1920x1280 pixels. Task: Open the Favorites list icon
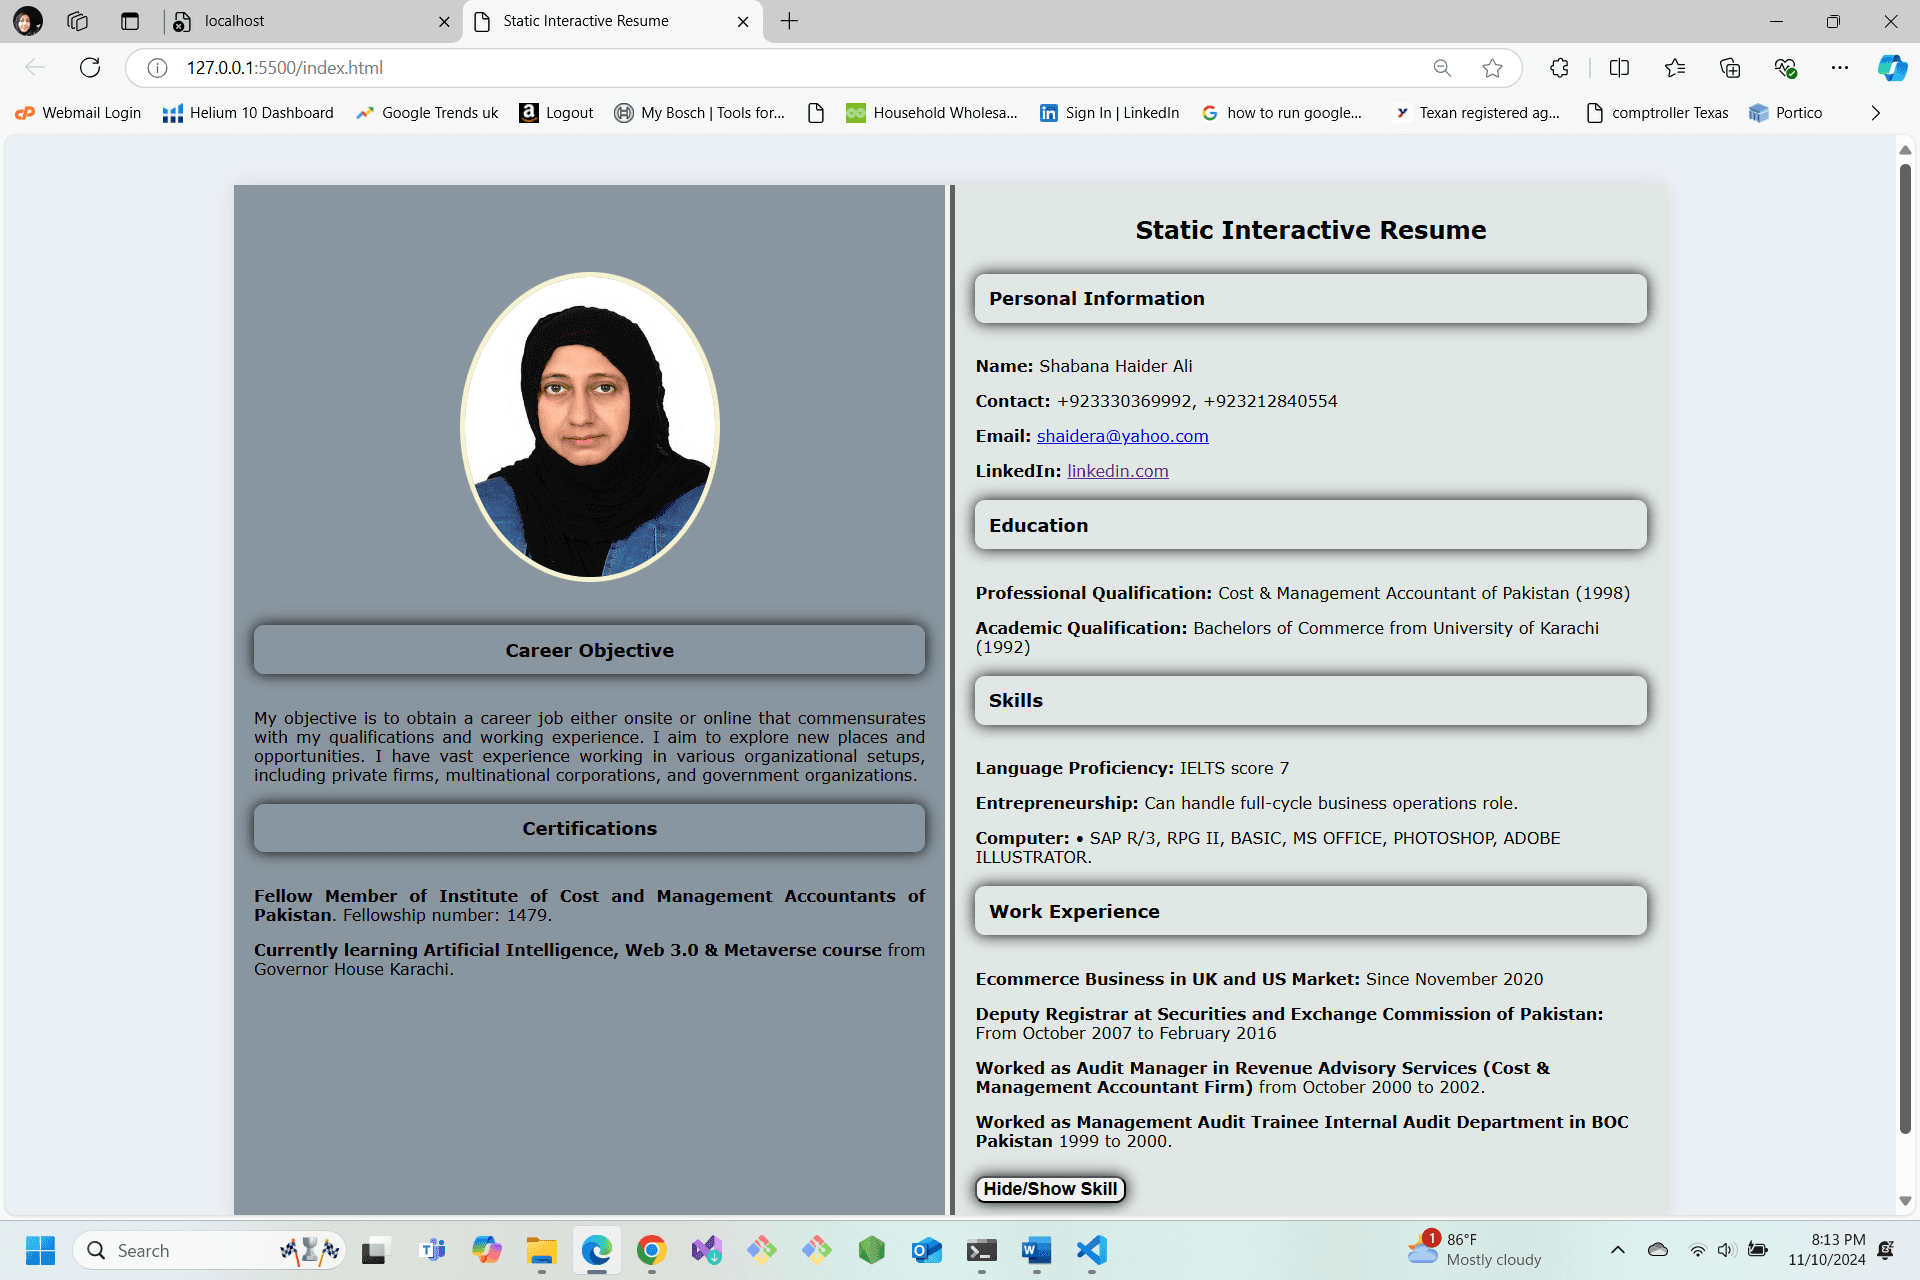click(1675, 68)
